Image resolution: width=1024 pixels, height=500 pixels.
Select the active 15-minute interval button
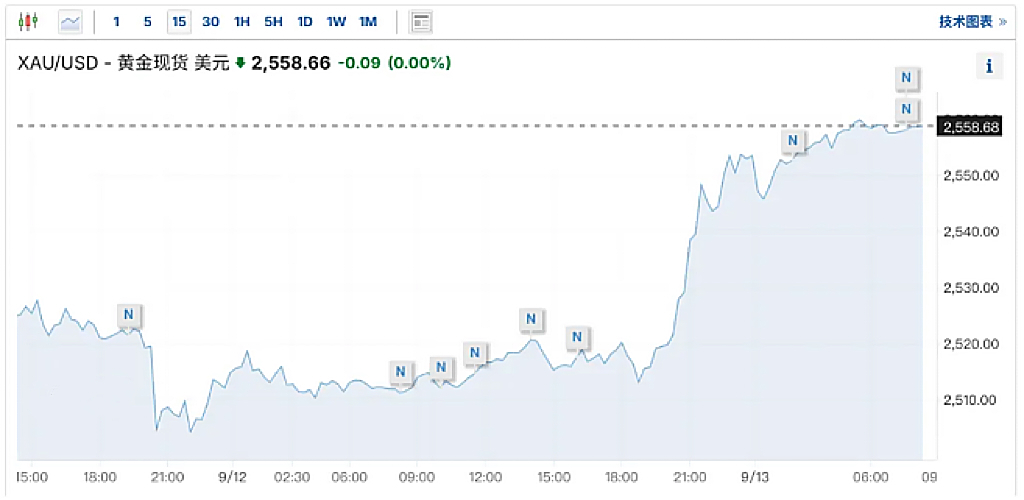click(179, 21)
